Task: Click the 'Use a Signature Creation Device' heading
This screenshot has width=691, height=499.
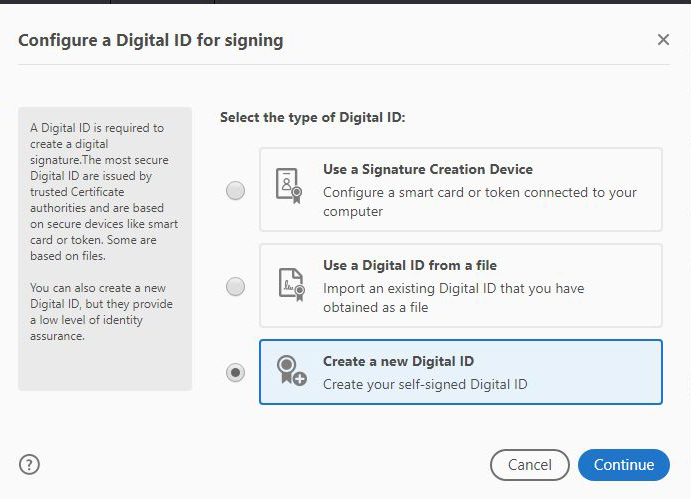Action: pos(428,169)
